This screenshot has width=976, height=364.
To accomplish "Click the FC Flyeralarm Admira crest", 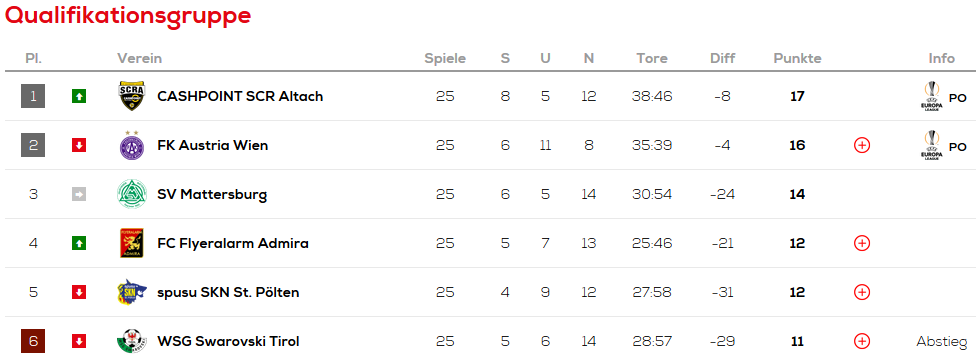I will (131, 243).
